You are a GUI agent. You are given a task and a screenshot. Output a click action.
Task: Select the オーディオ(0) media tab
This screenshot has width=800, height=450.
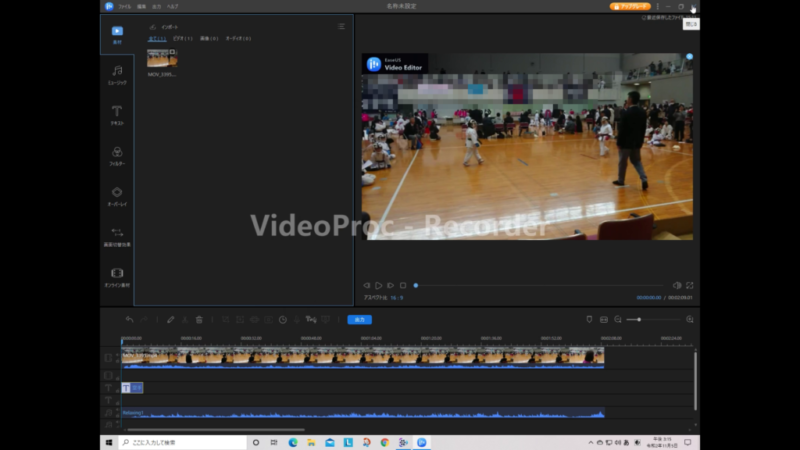(238, 38)
